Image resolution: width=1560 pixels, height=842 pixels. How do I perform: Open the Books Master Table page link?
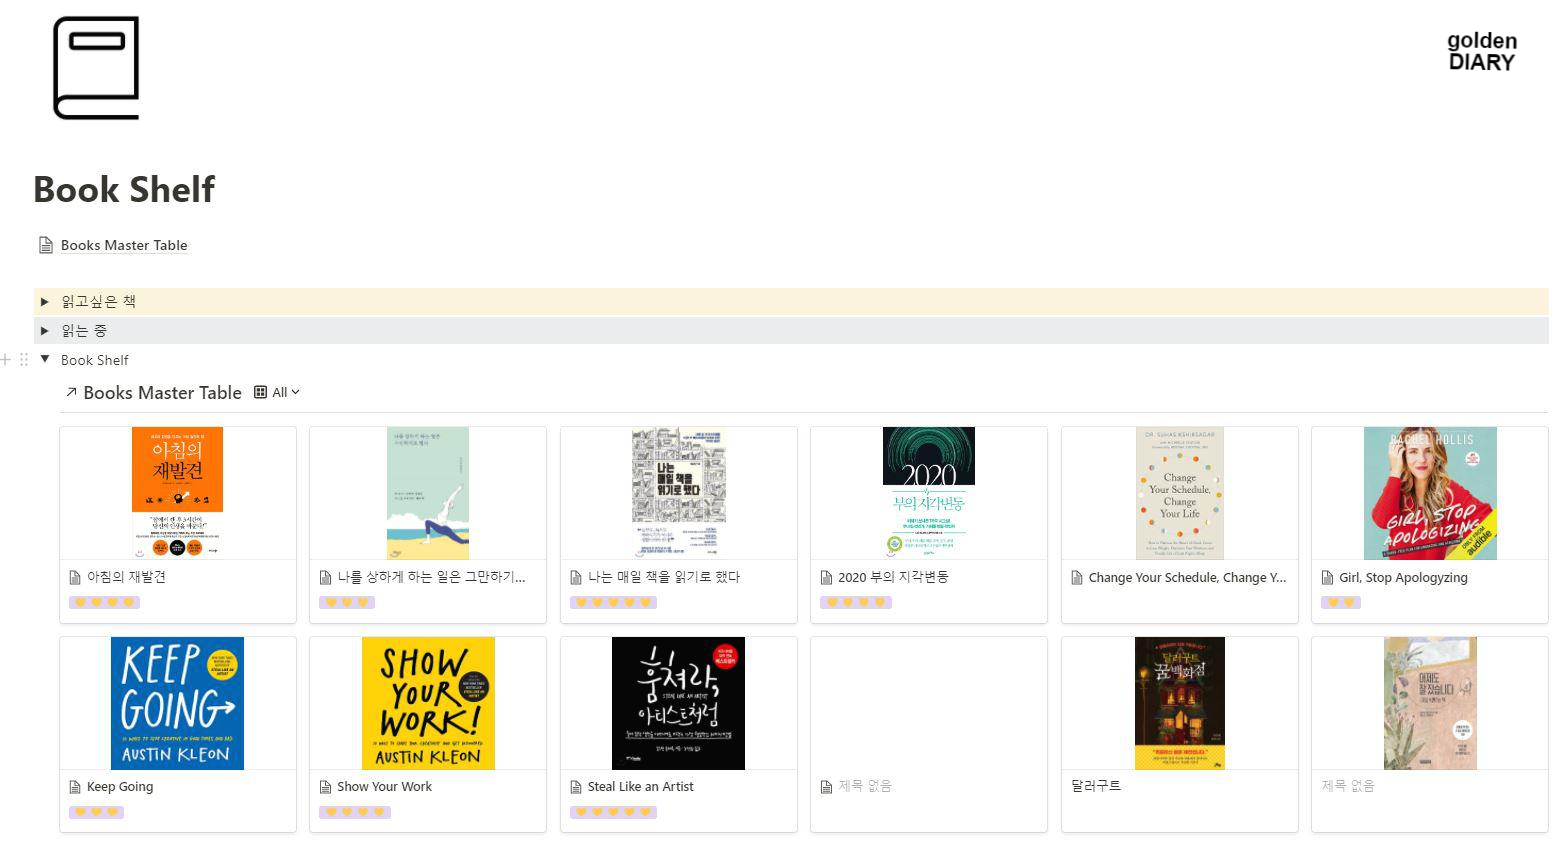tap(124, 245)
